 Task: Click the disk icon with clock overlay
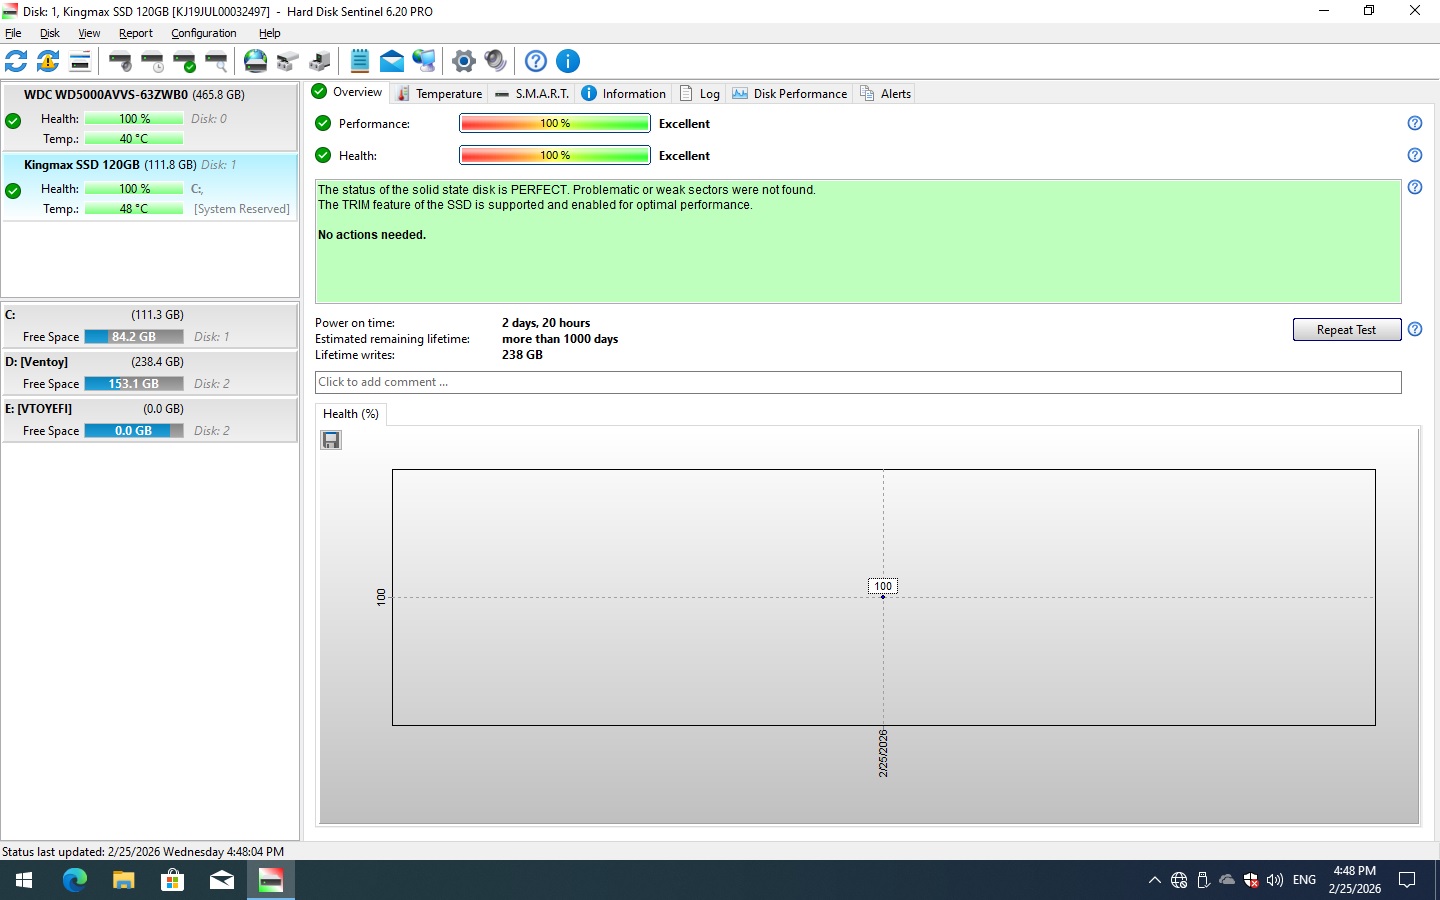(152, 61)
